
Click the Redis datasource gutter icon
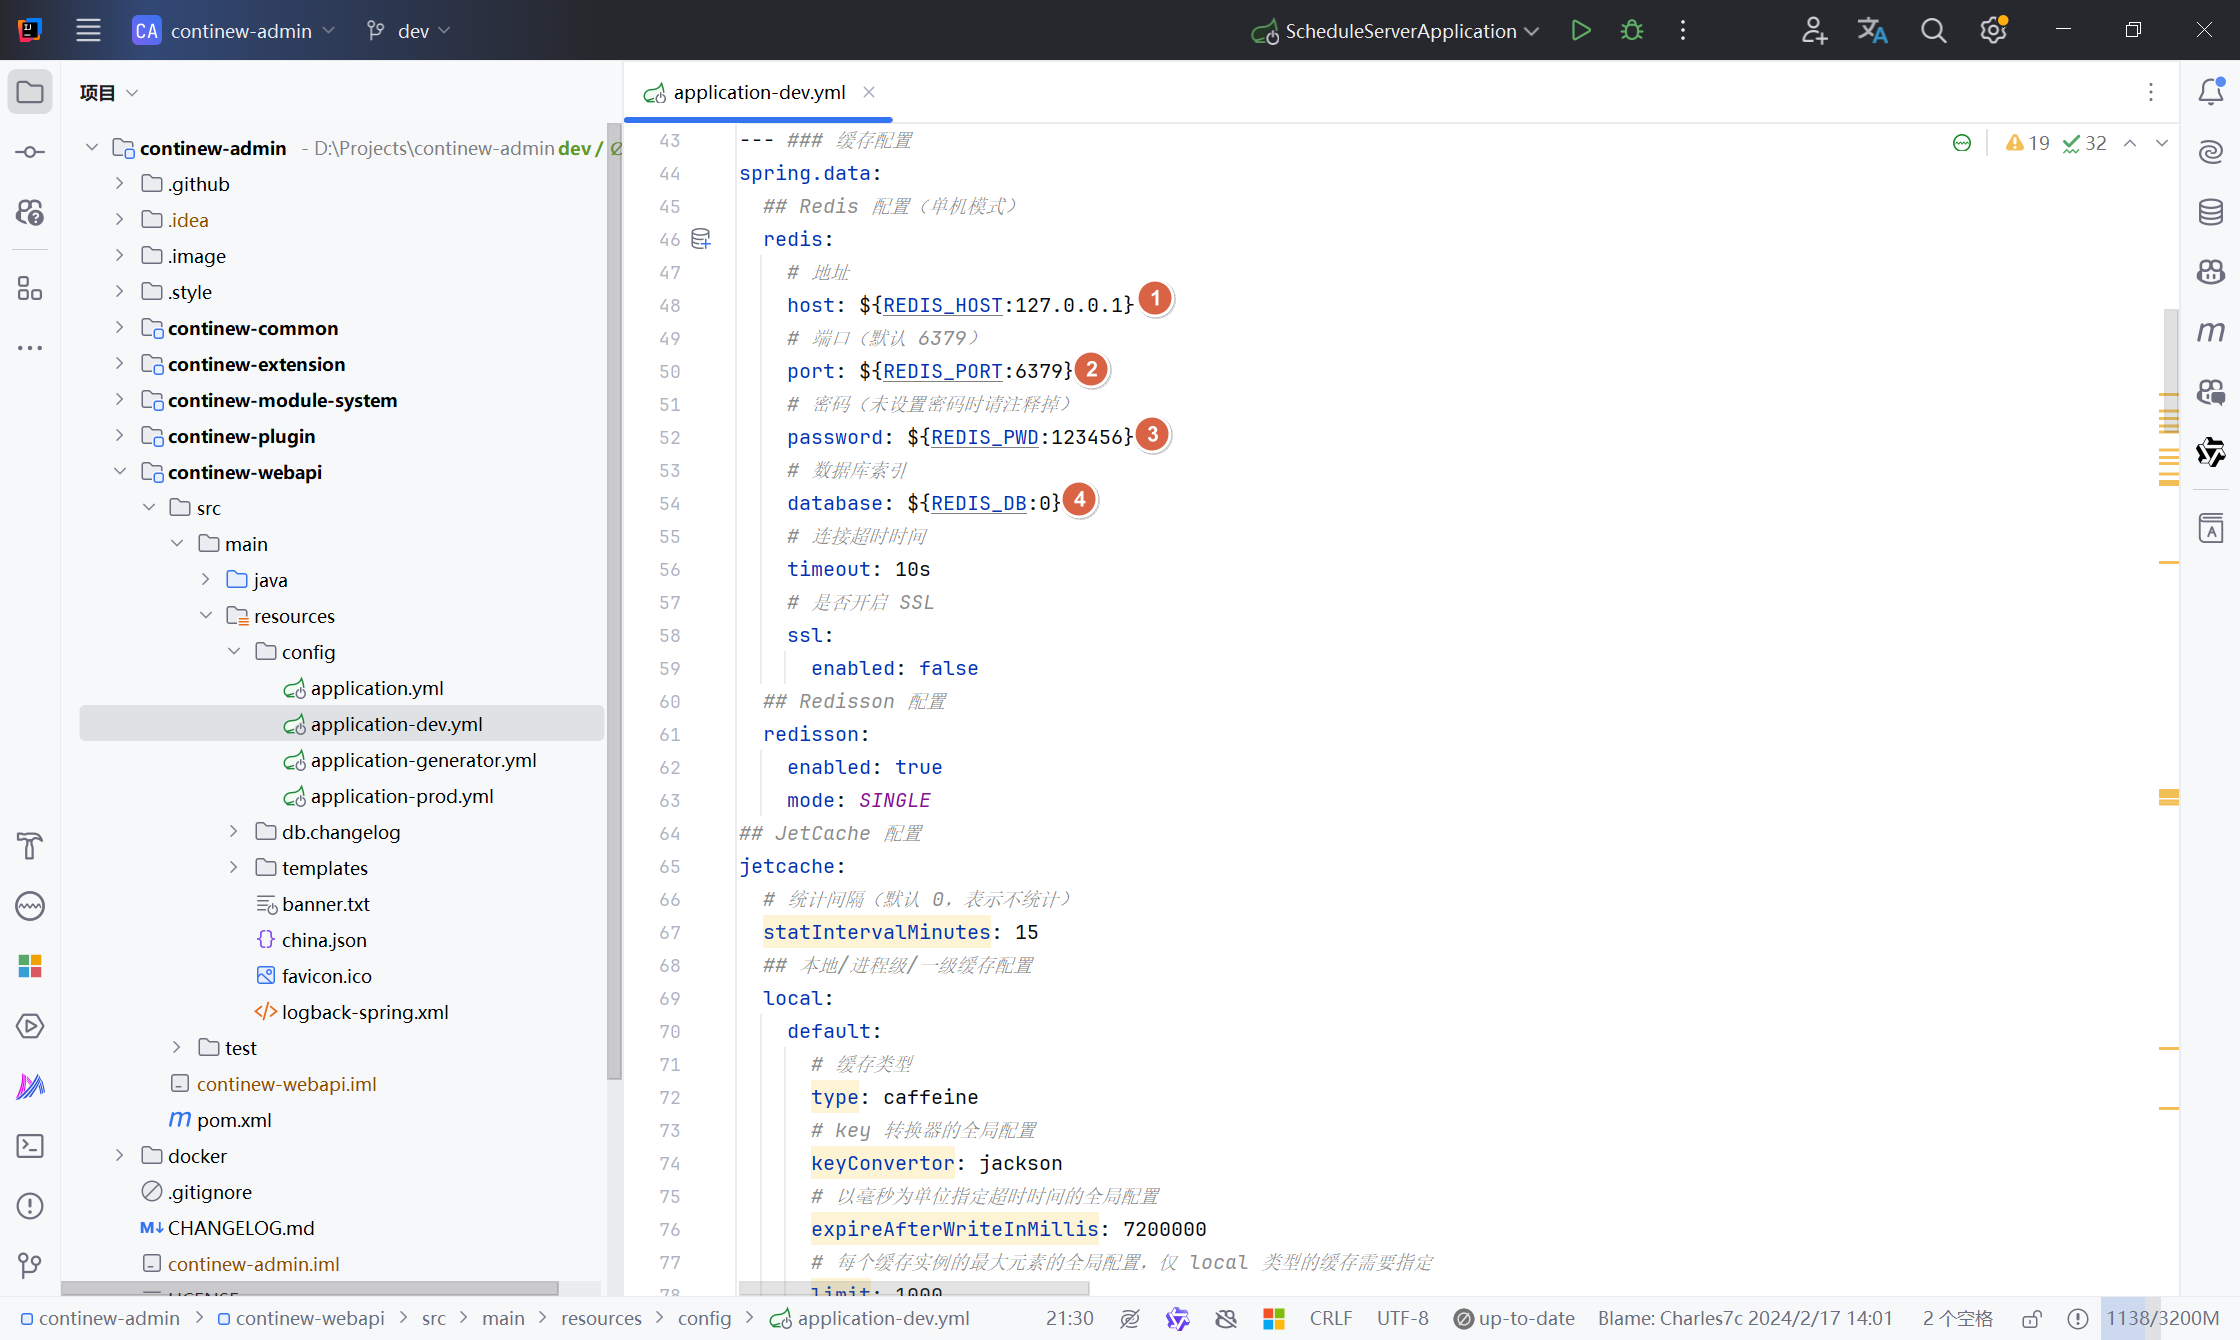pyautogui.click(x=701, y=239)
